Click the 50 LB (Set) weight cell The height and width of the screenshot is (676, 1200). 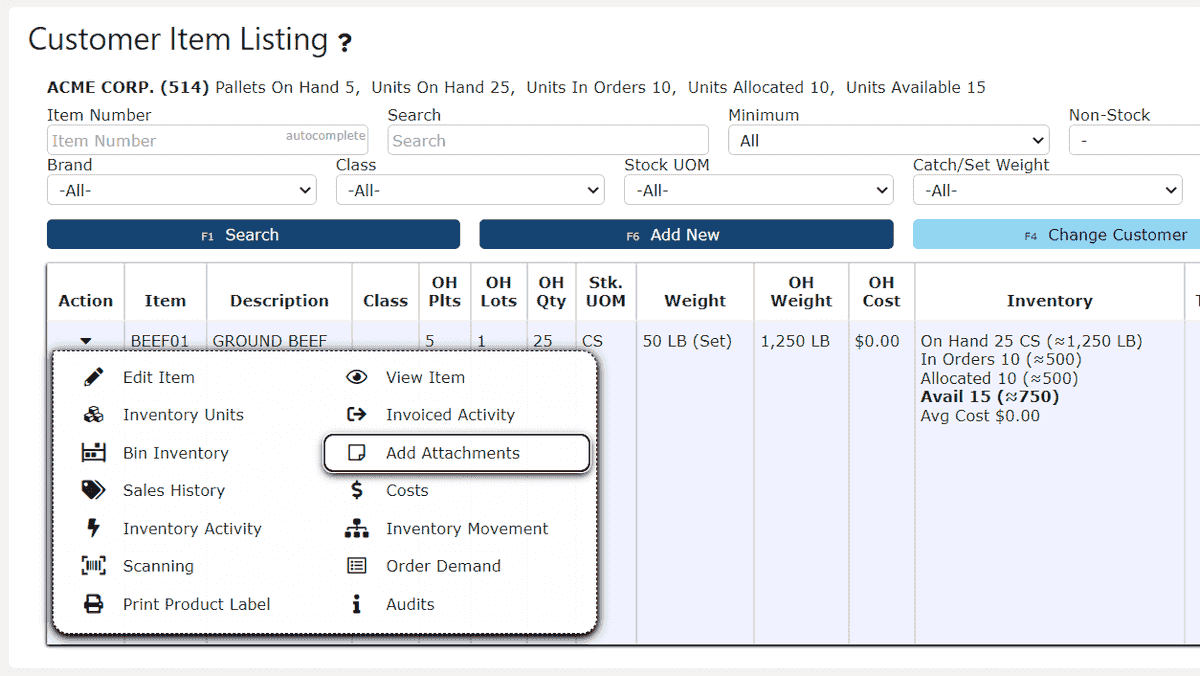click(x=687, y=341)
